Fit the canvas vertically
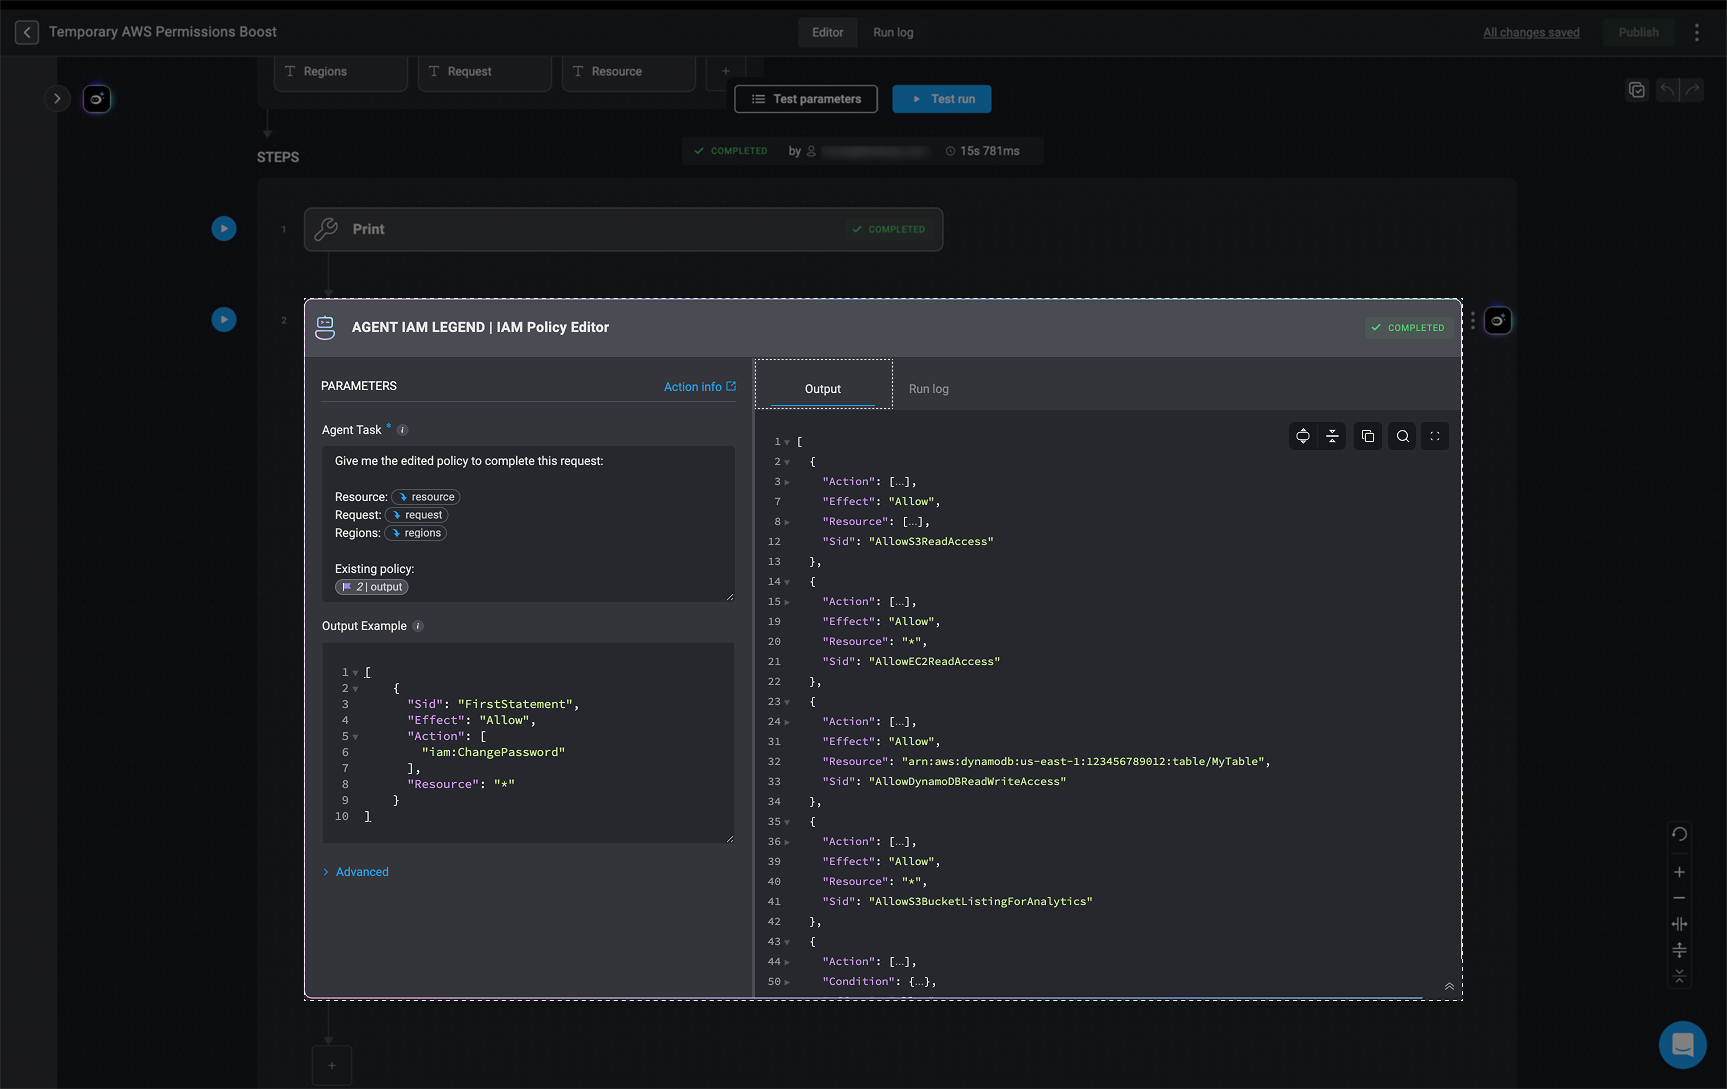Viewport: 1727px width, 1089px height. click(1680, 950)
